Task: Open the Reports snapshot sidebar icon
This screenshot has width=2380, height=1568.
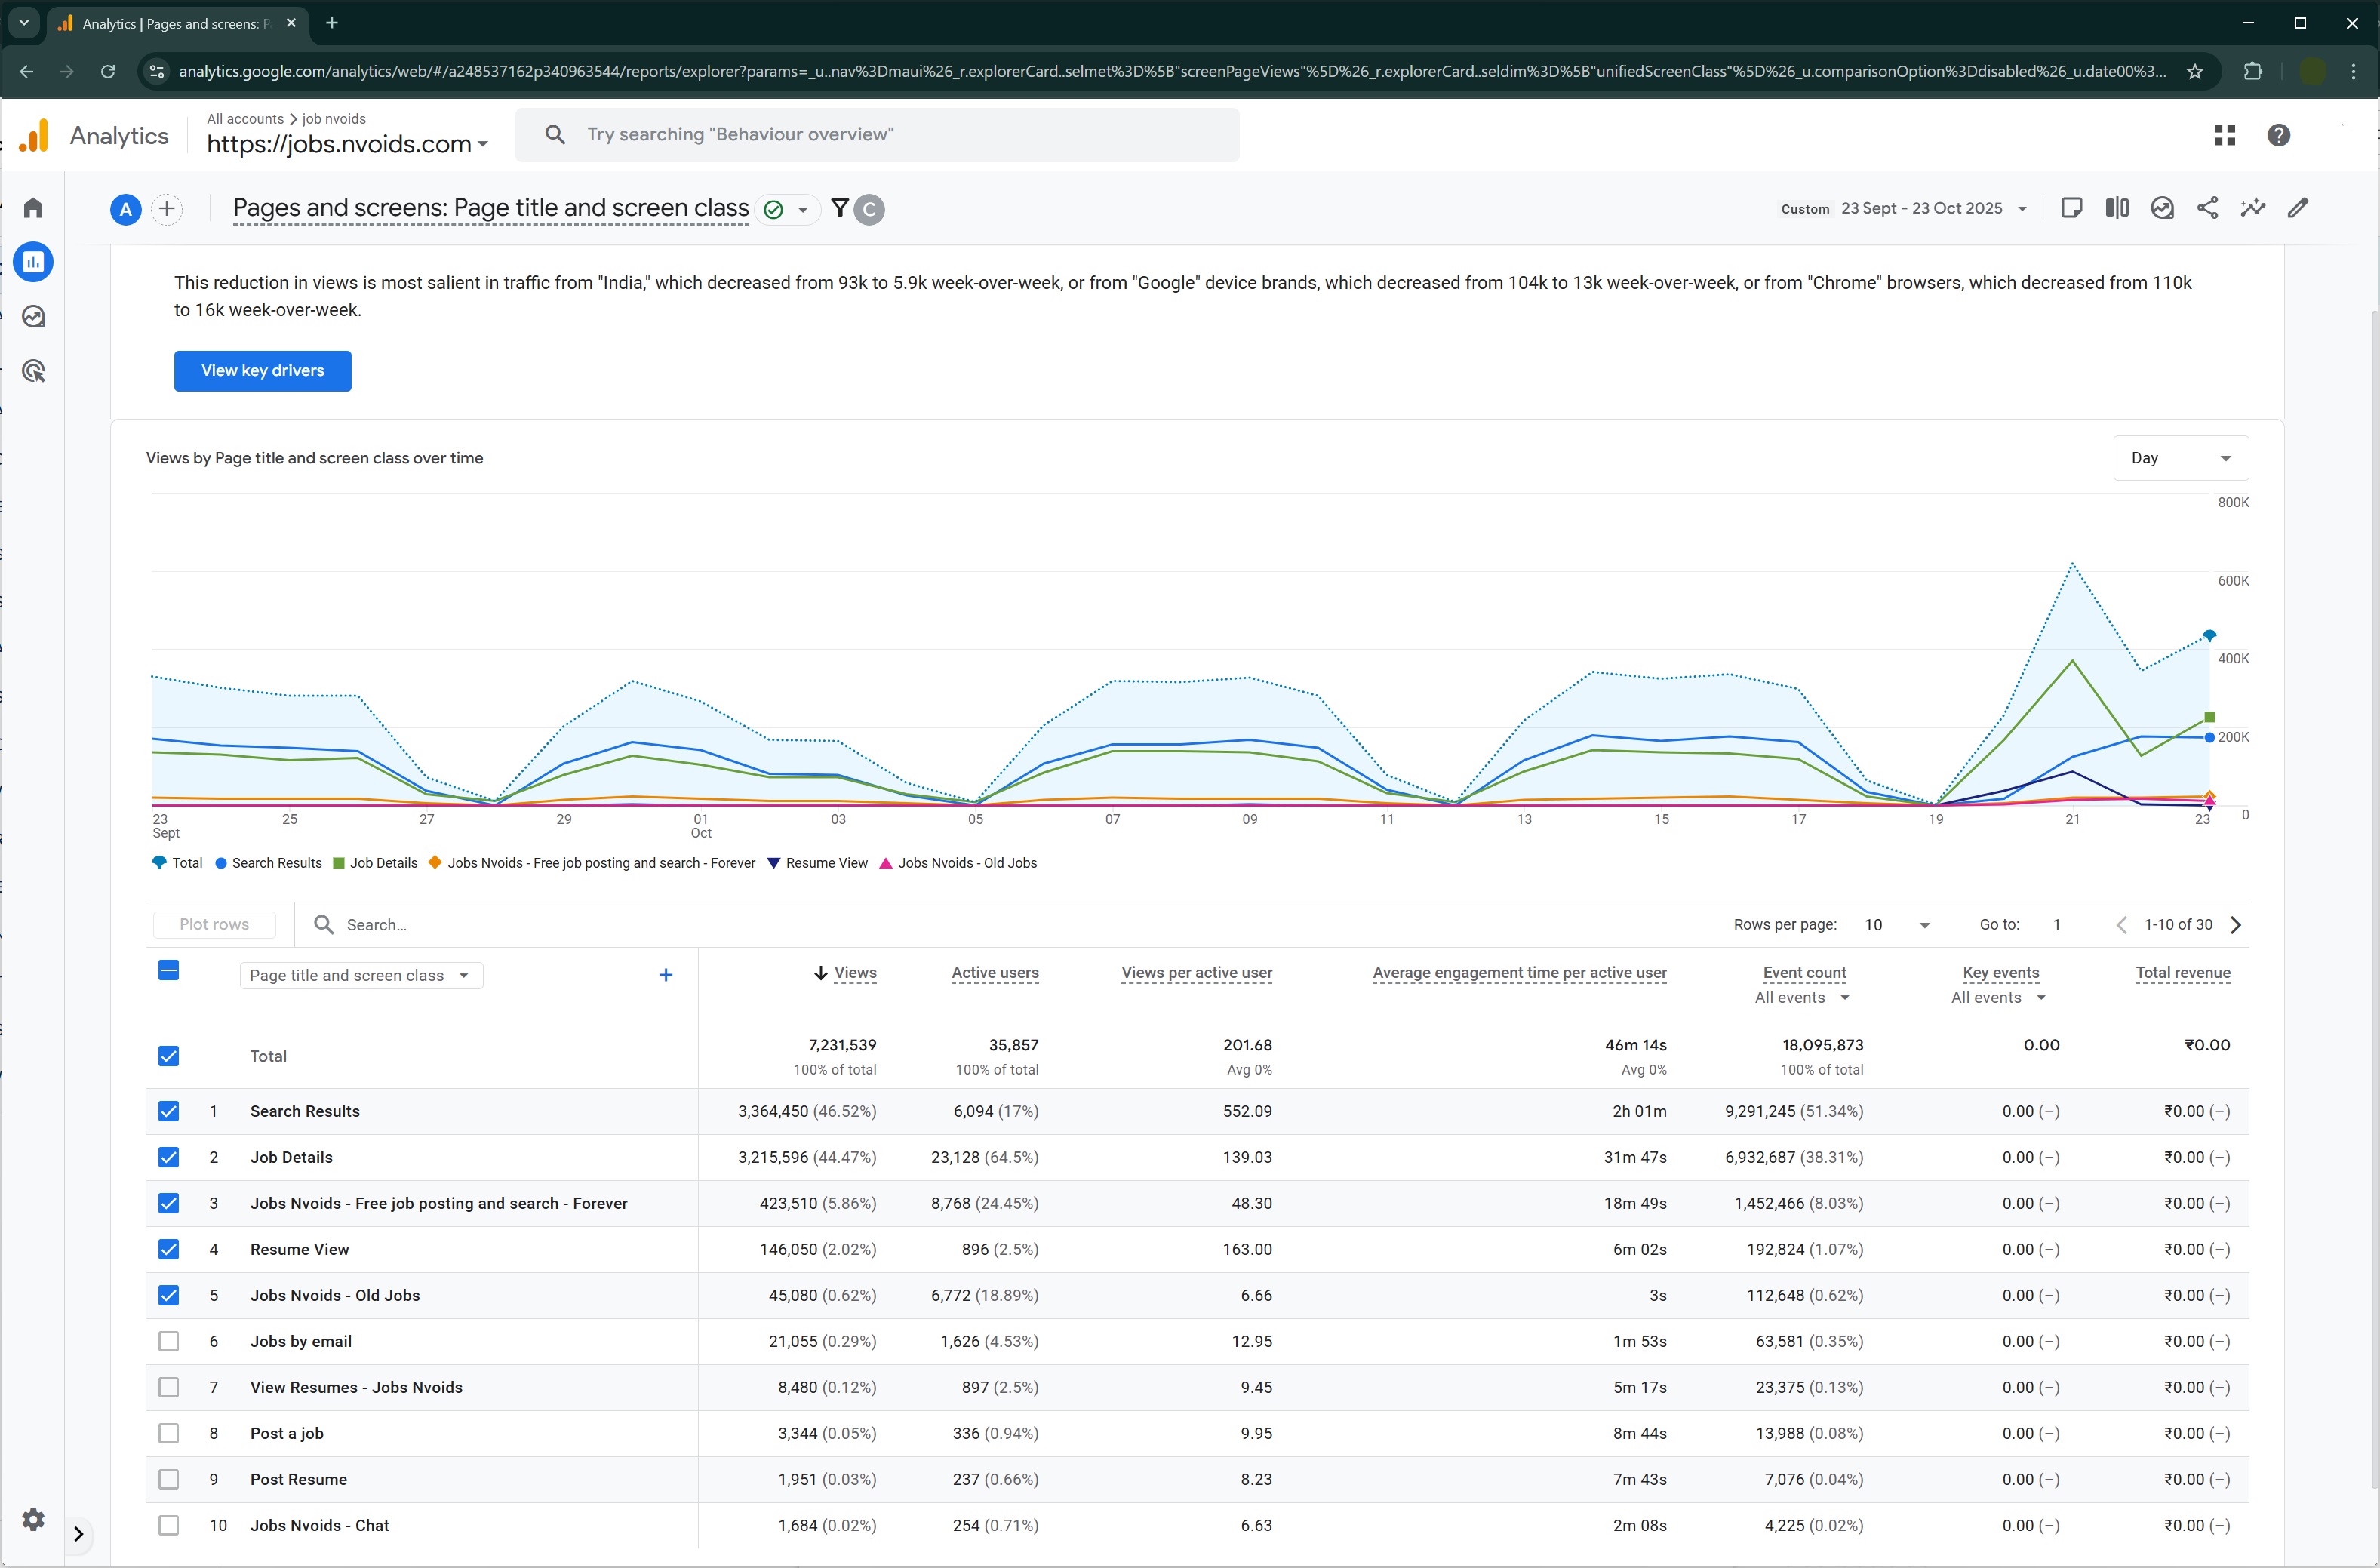Action: tap(33, 262)
